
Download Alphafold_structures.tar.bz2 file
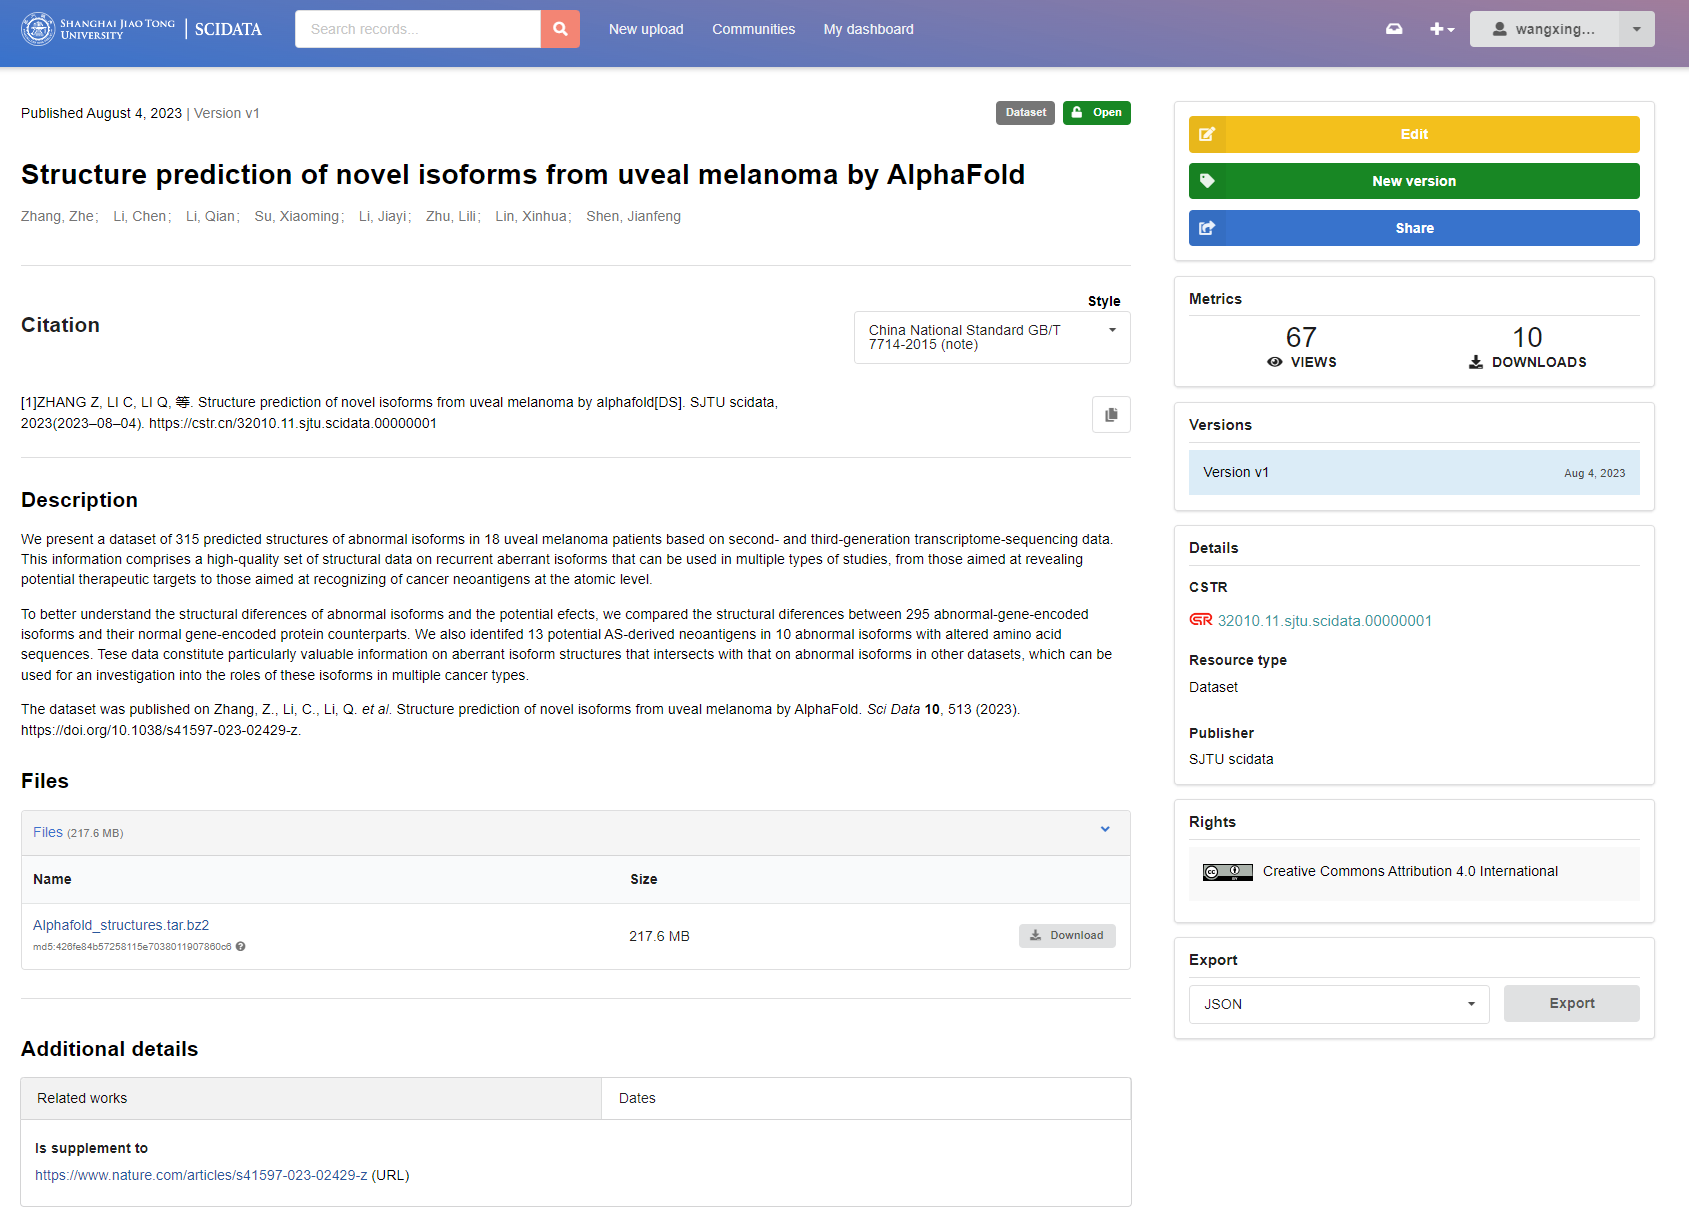(1067, 935)
